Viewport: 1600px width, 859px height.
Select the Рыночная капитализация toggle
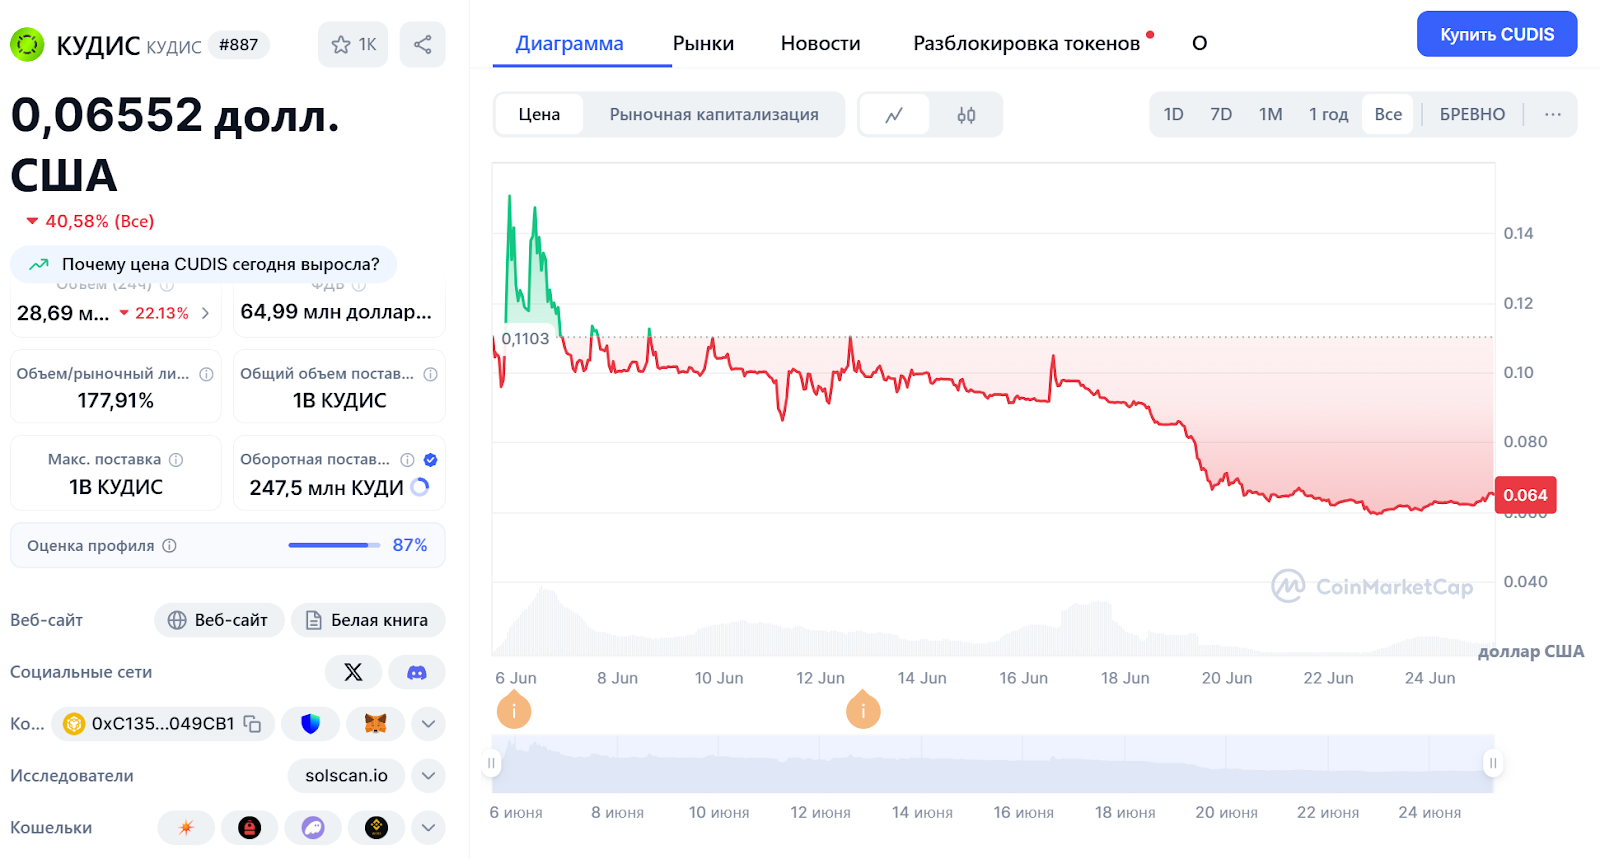(x=714, y=115)
